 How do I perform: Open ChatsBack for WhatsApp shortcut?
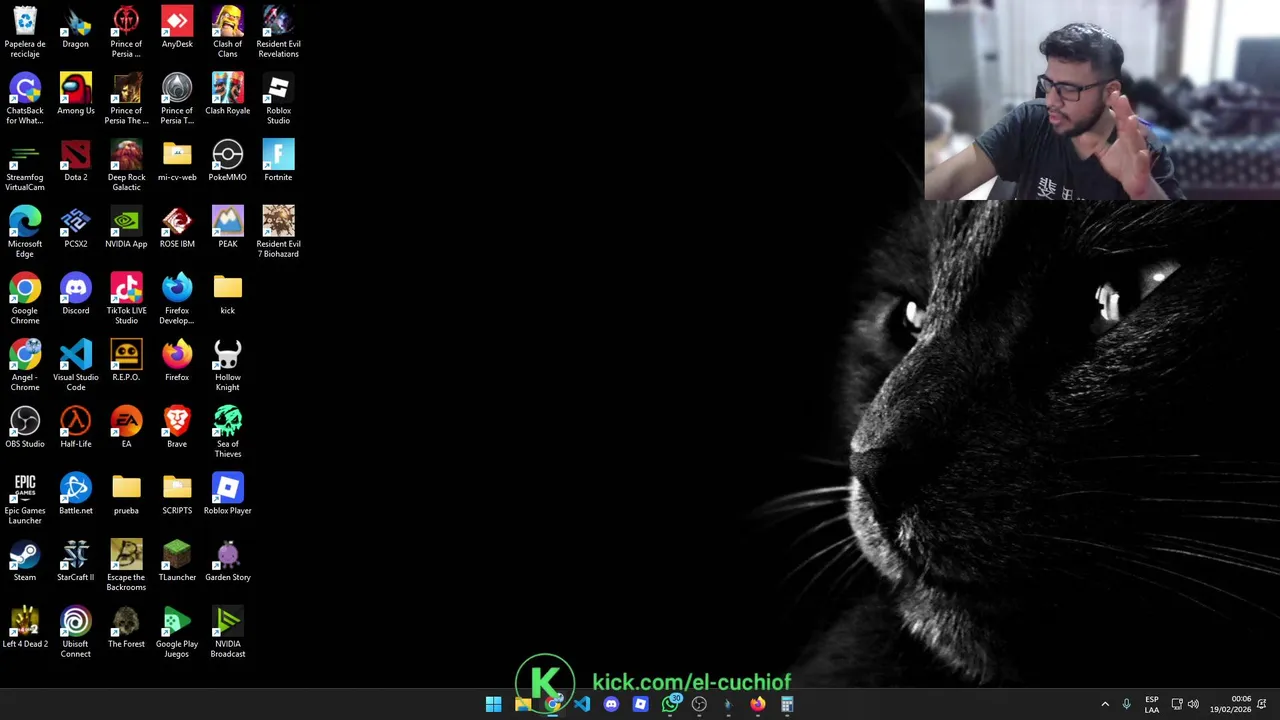[x=25, y=99]
